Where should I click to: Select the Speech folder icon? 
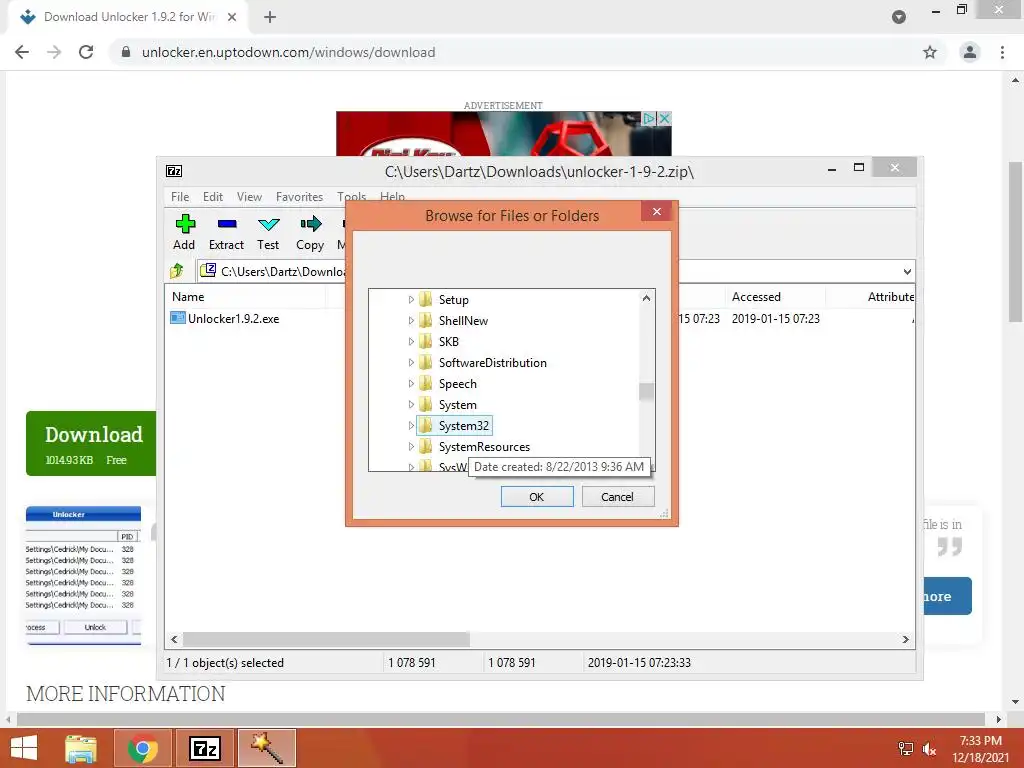click(426, 383)
